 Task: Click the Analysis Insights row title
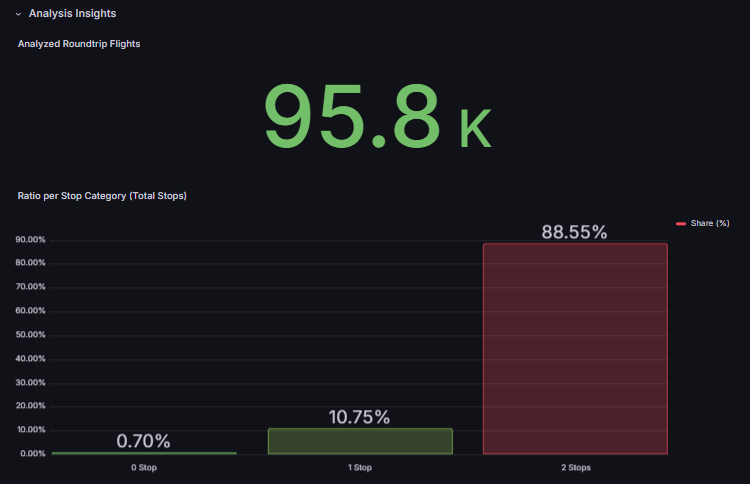tap(72, 14)
